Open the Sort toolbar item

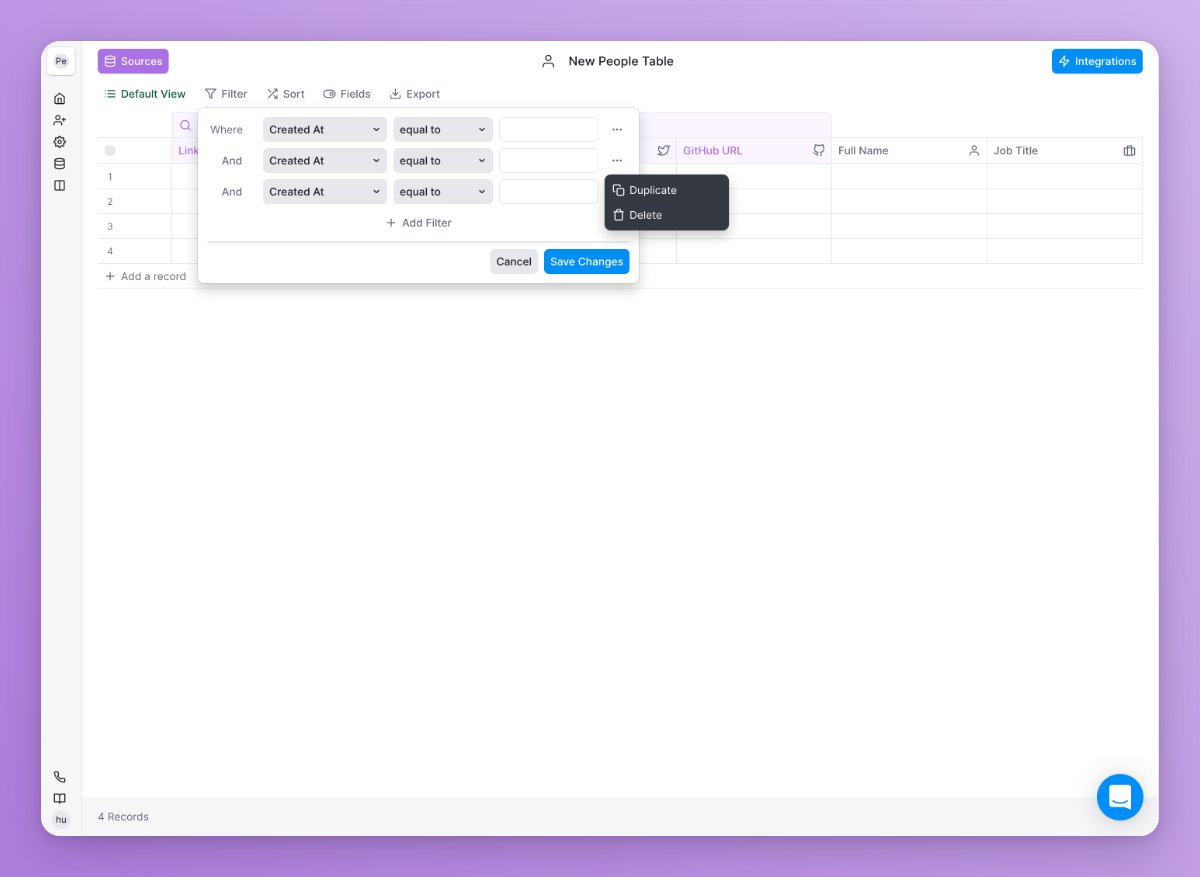[x=286, y=94]
